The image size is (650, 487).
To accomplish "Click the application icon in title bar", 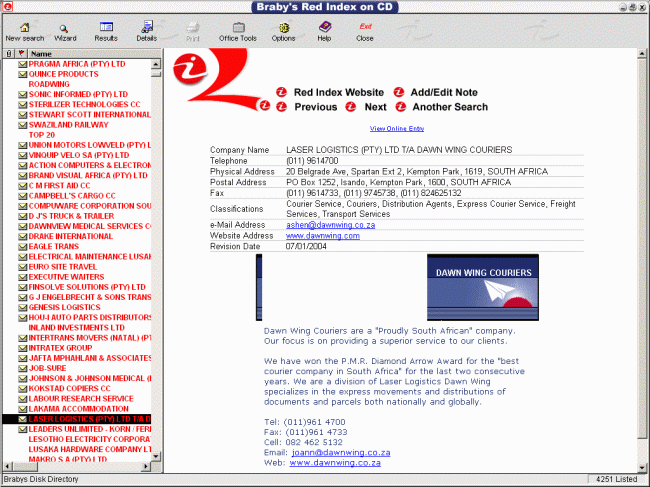I will pyautogui.click(x=7, y=6).
